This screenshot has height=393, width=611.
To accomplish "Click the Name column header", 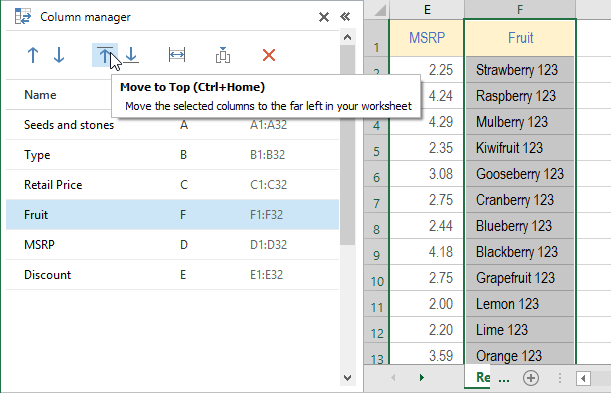I will [x=40, y=95].
